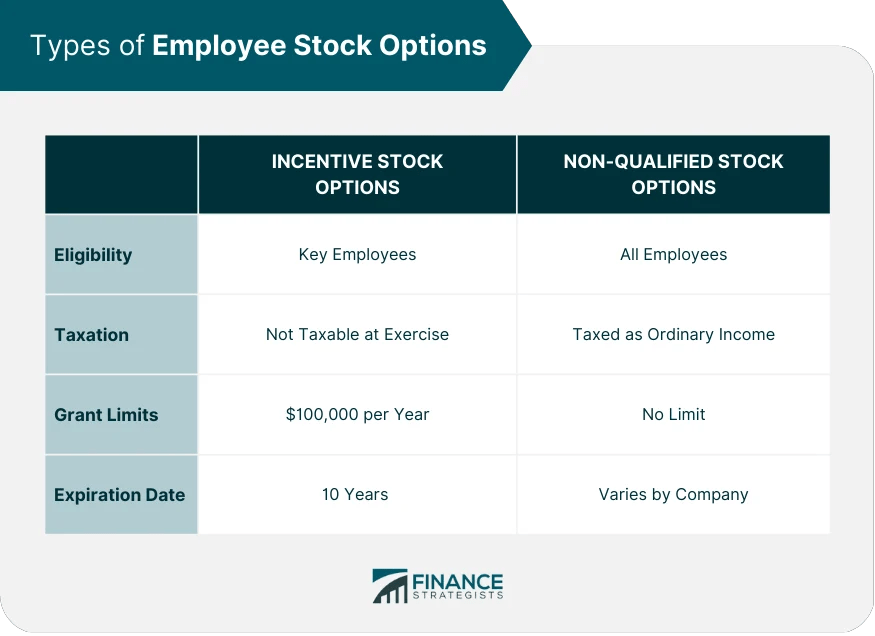This screenshot has width=875, height=636.
Task: Click the word Strategists in the footer logo
Action: coord(456,595)
